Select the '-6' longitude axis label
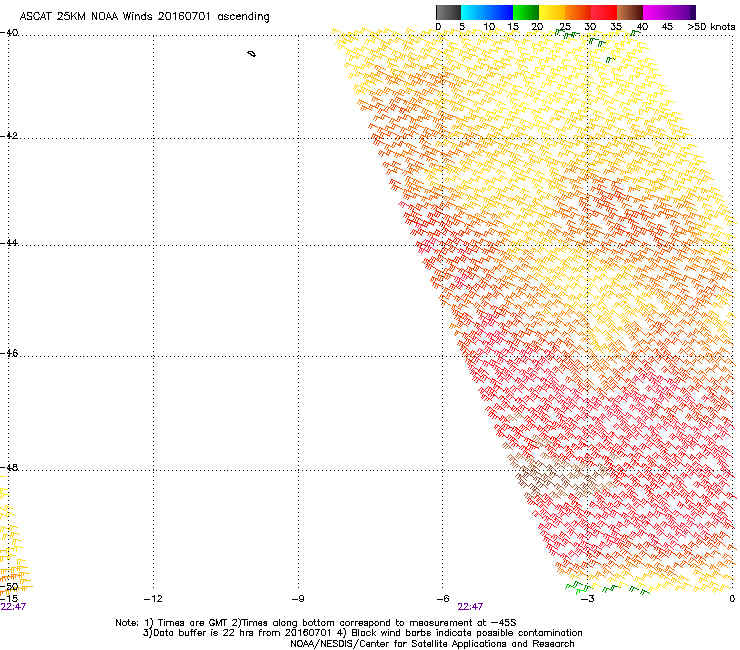 443,599
